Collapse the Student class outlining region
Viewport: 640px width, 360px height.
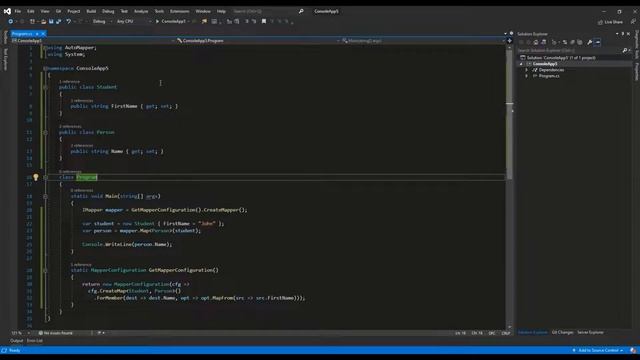45,87
